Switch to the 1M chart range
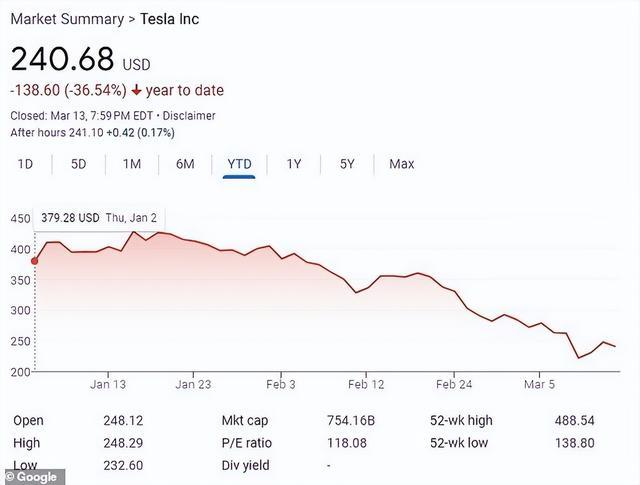Viewport: 640px width, 485px height. coord(132,164)
